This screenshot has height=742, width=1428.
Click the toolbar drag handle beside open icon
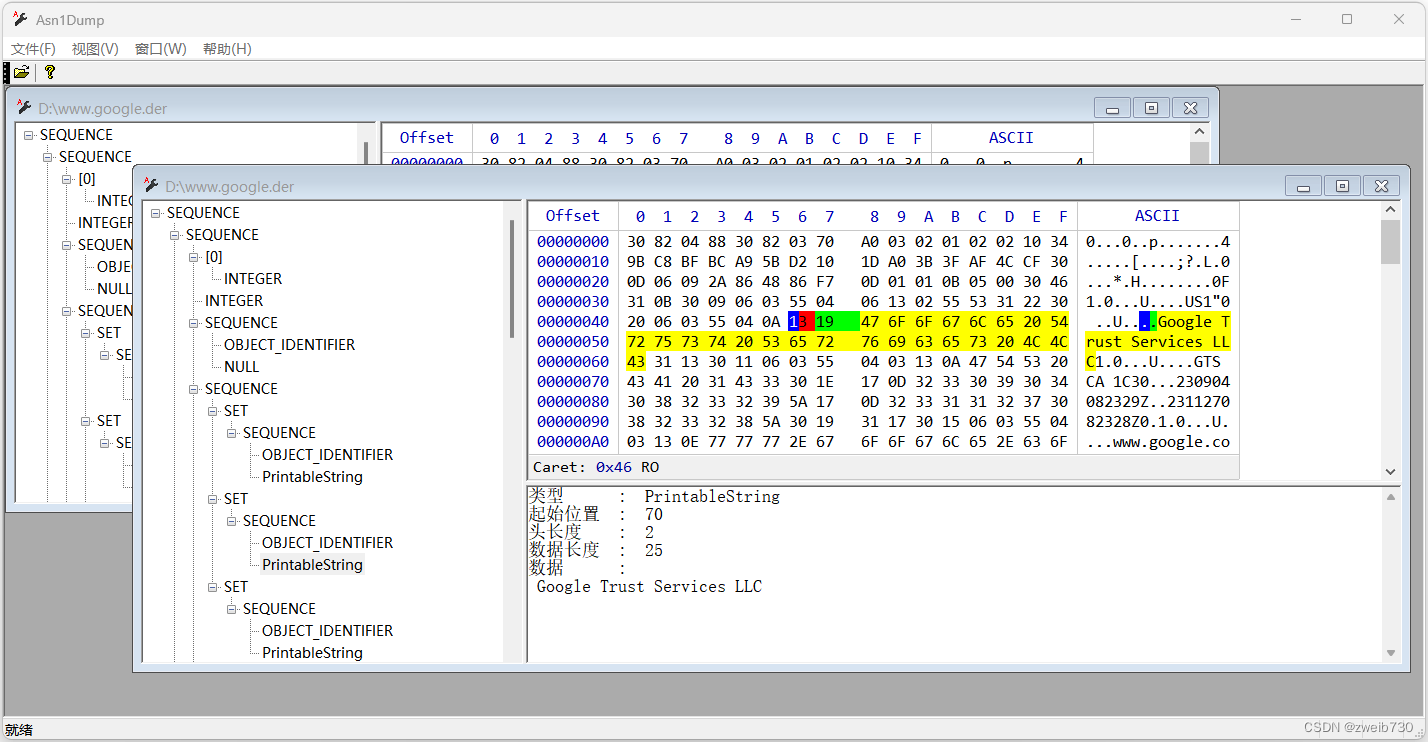click(6, 72)
